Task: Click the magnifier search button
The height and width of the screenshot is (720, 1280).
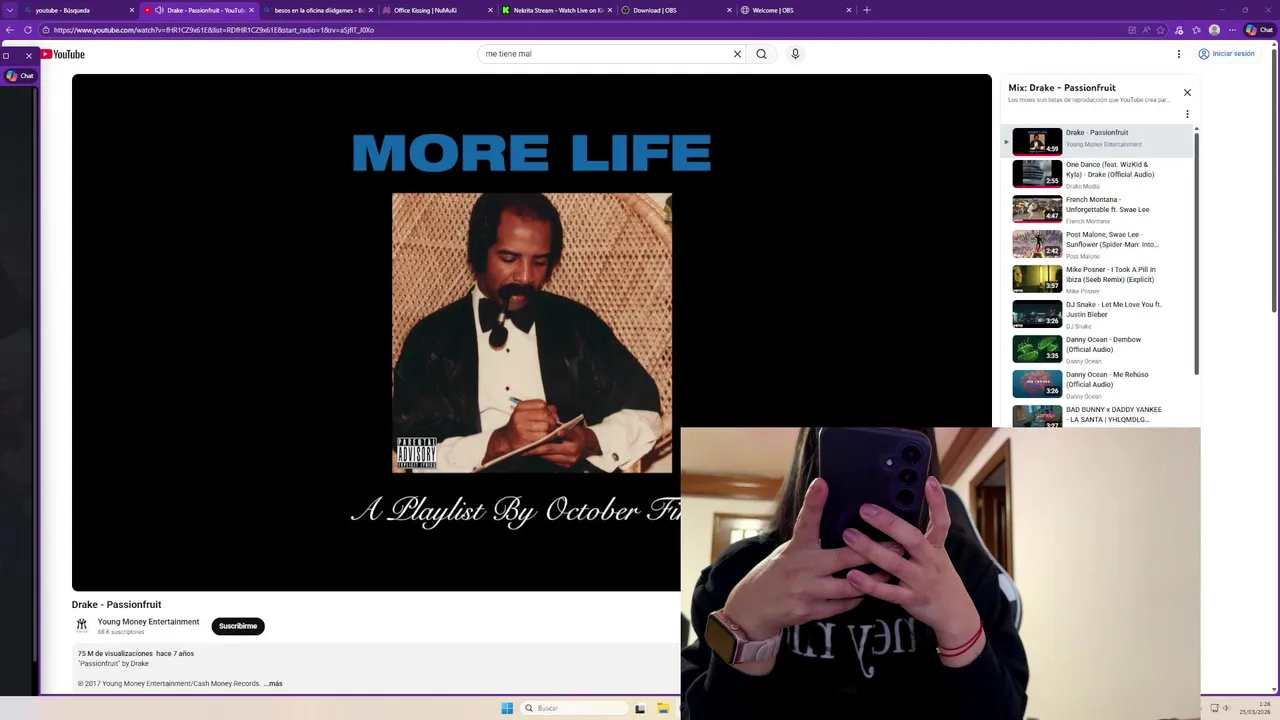Action: tap(761, 54)
